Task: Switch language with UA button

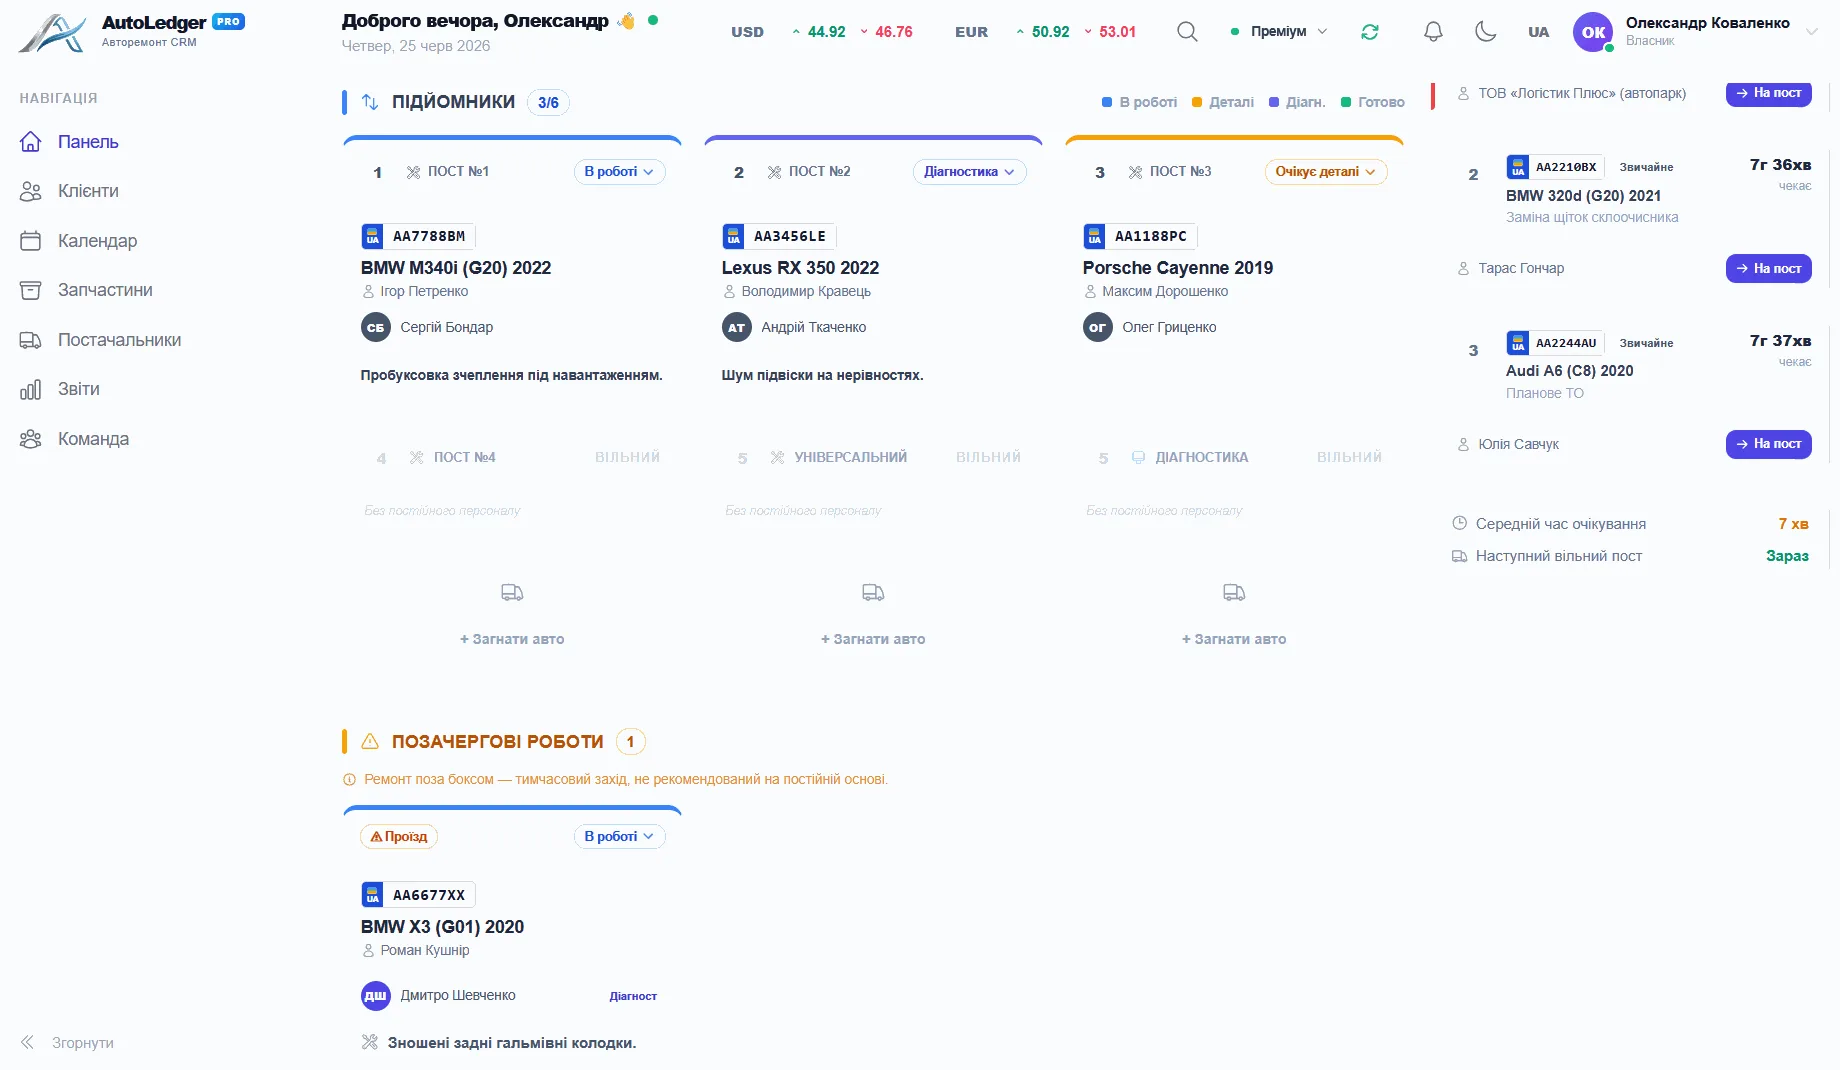Action: point(1538,32)
